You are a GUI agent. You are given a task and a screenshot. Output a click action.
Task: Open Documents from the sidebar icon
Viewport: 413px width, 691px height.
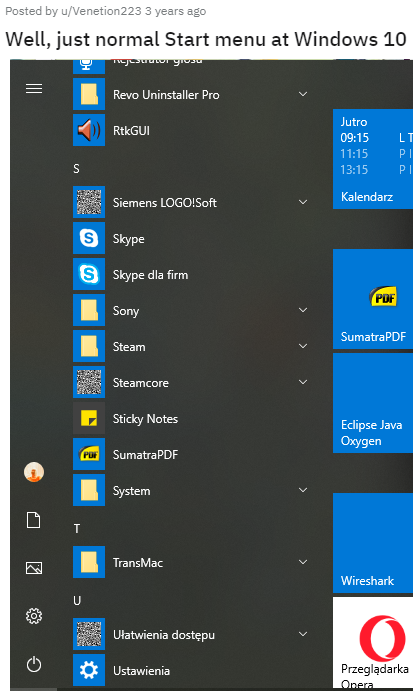click(x=34, y=520)
